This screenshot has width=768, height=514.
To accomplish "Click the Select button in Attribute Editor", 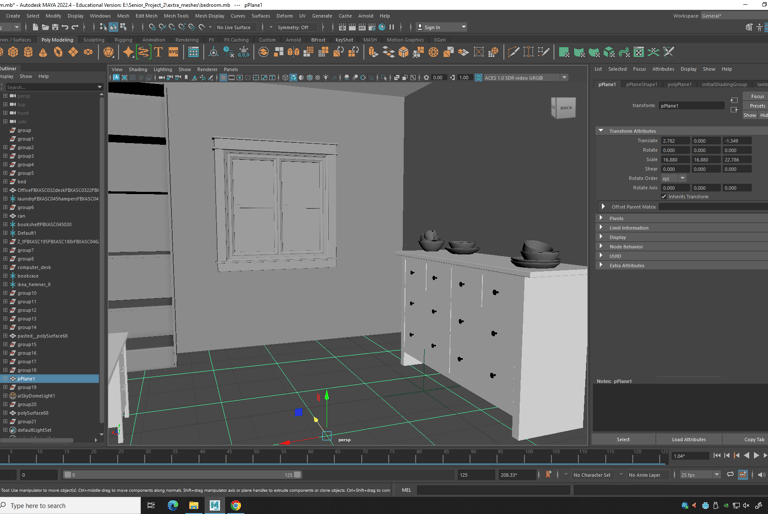I will tap(623, 440).
